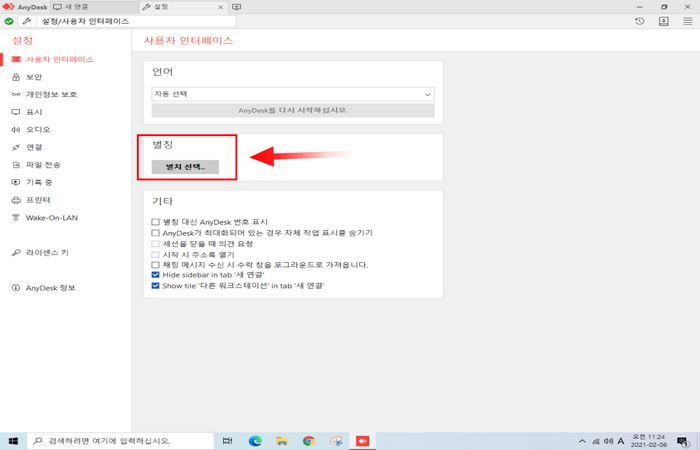Click the Wake-On-LAN signal icon
The image size is (700, 450).
16,218
